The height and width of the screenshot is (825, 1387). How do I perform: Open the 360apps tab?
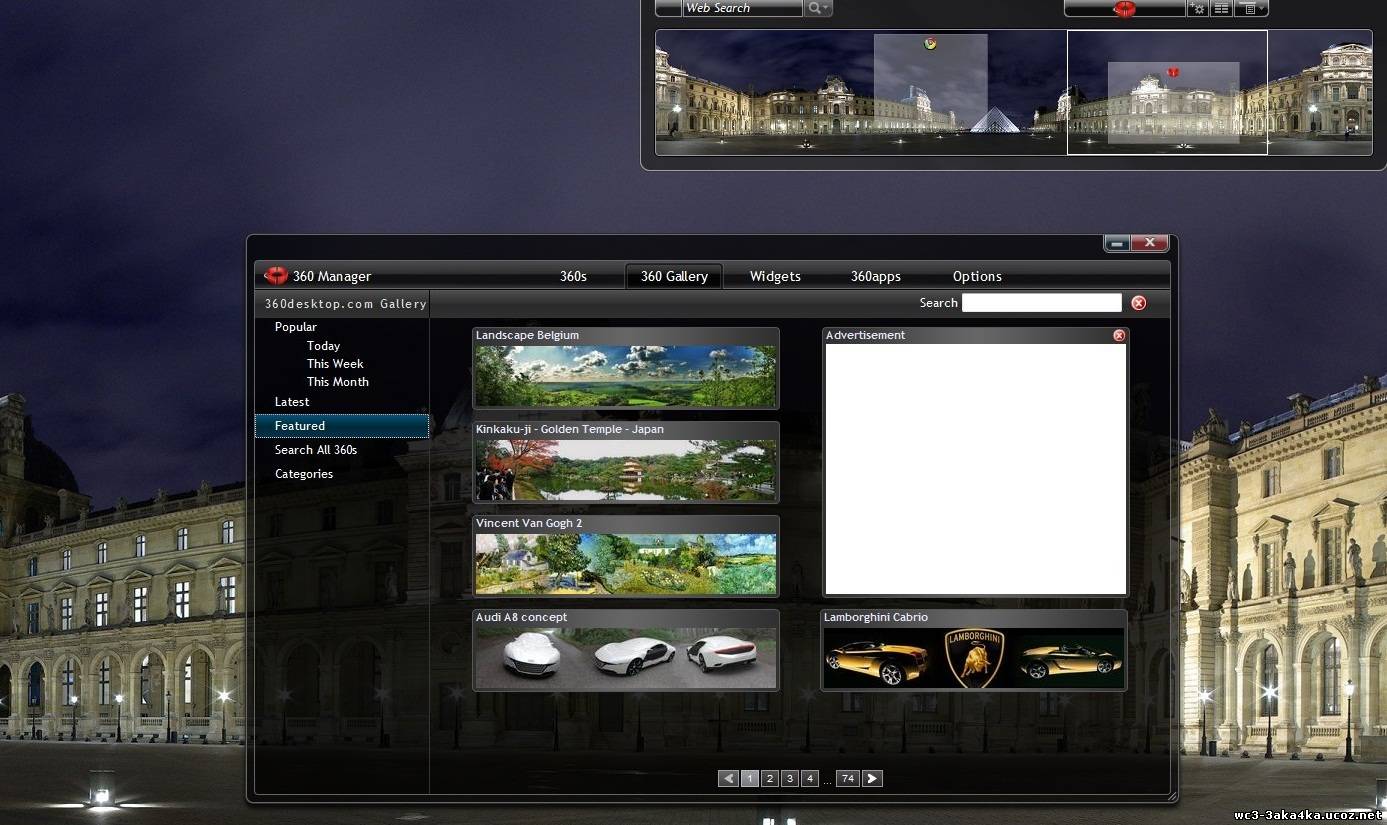pyautogui.click(x=875, y=277)
